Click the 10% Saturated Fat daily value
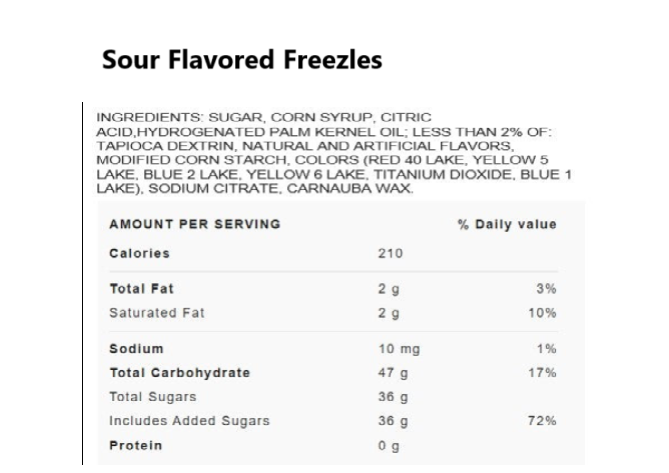The image size is (669, 473). [x=542, y=313]
